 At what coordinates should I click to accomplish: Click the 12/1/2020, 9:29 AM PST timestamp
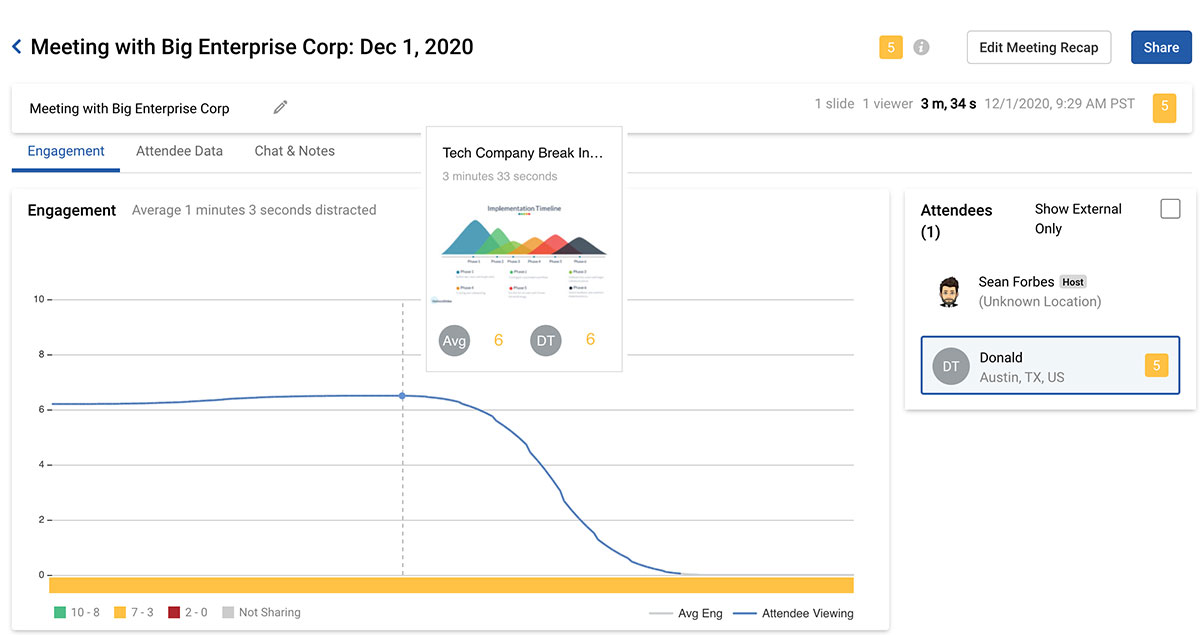tap(1060, 104)
